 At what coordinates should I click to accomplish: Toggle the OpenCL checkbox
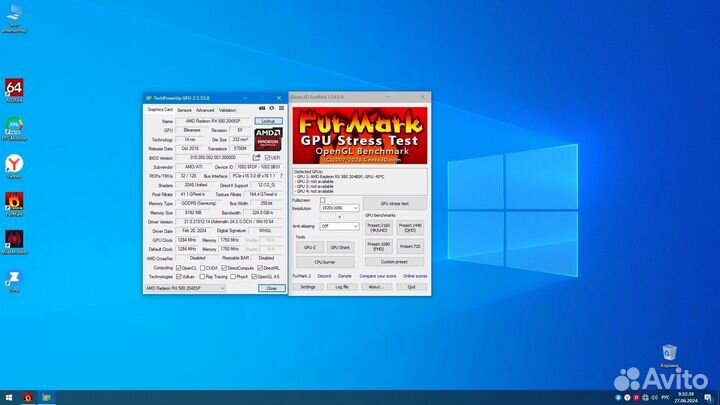(179, 268)
